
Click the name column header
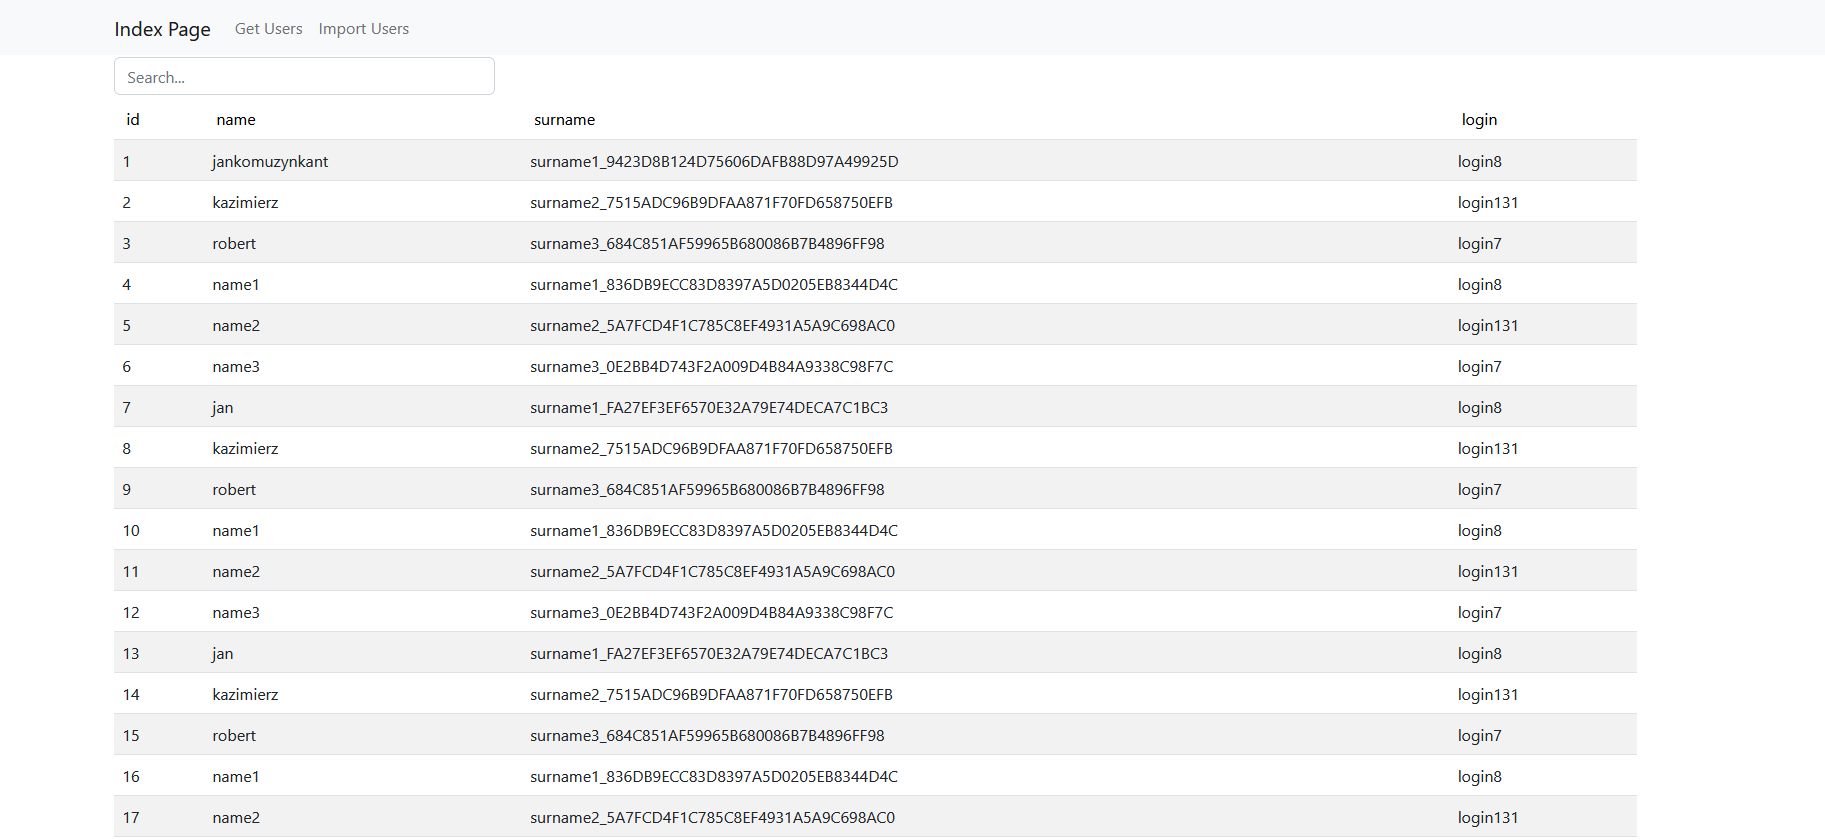pos(236,120)
